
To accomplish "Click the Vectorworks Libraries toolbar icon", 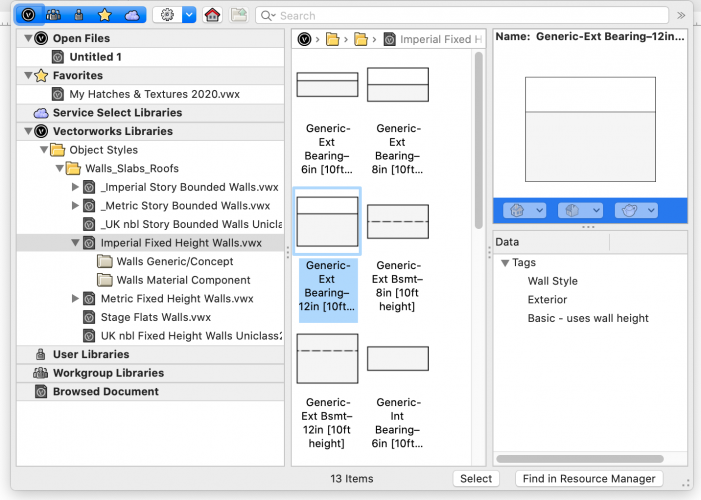I will click(28, 15).
